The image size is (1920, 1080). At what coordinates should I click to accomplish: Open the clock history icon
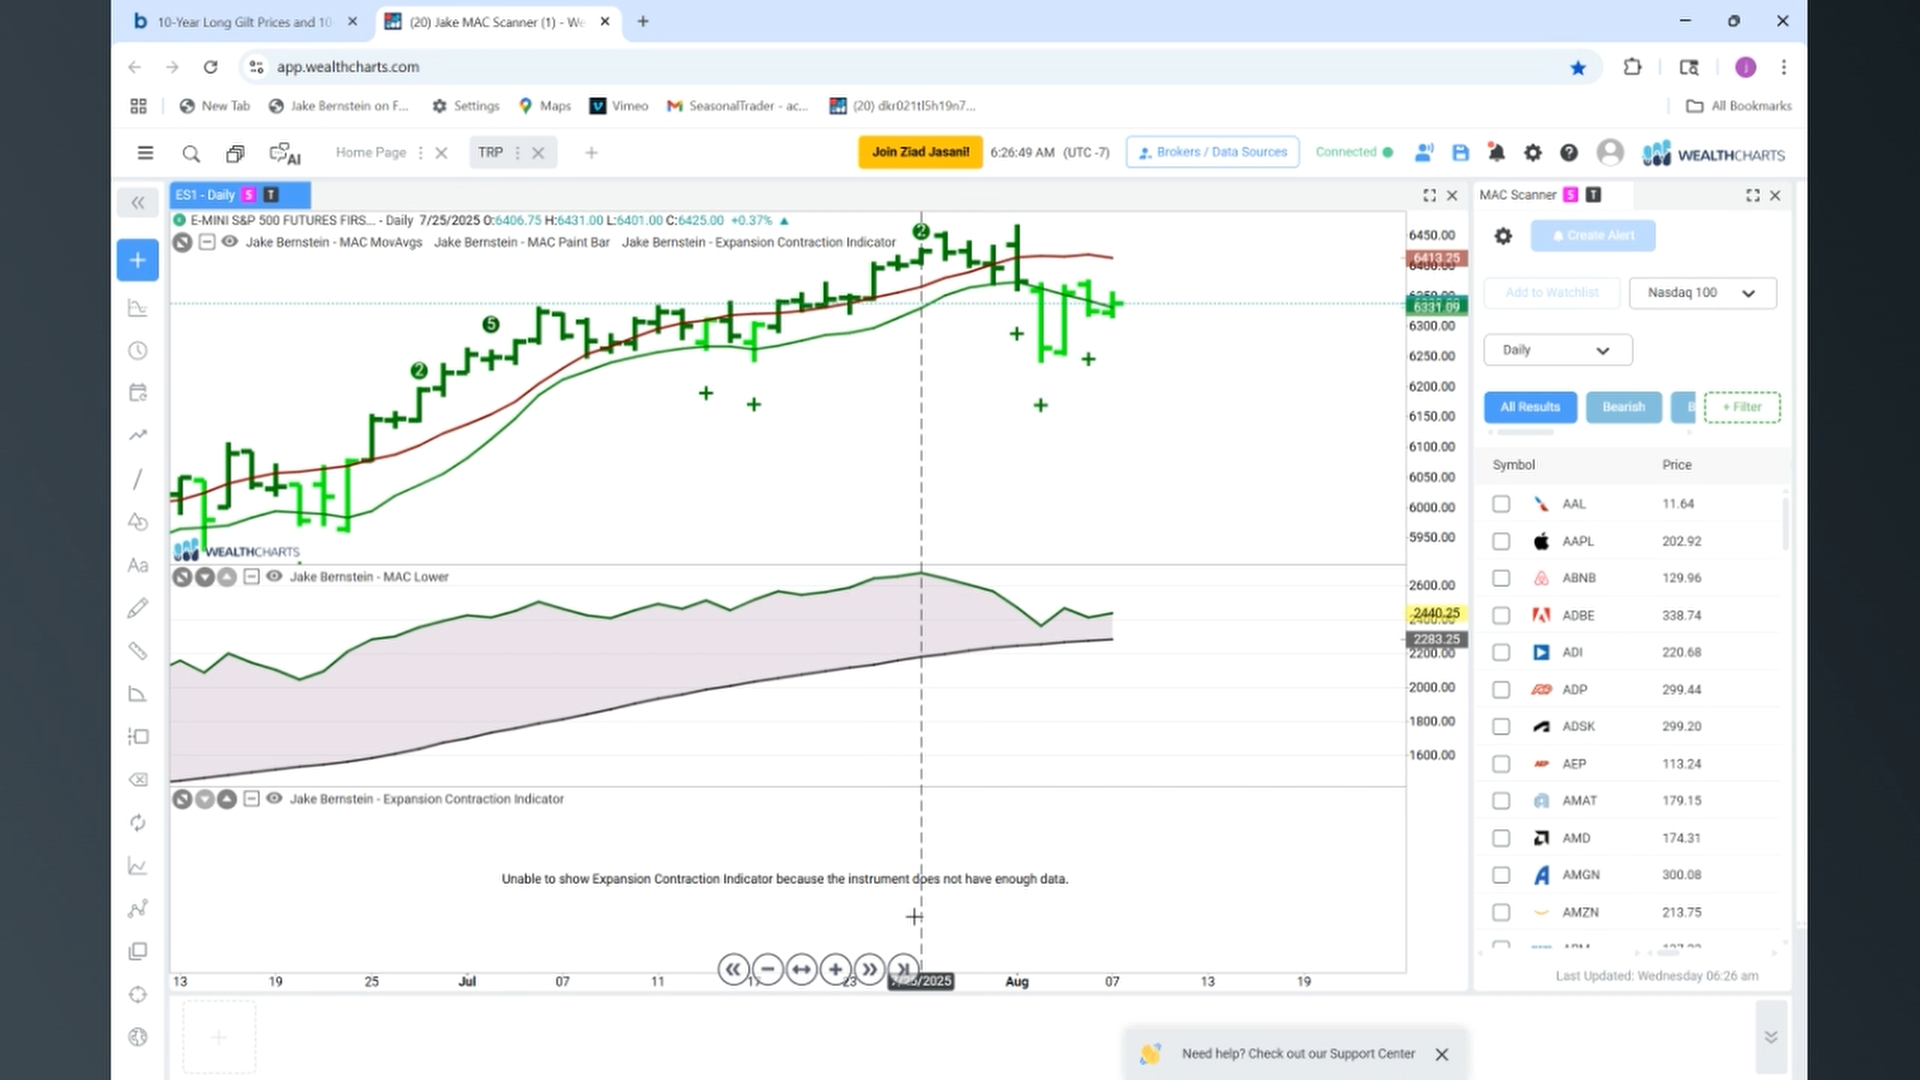138,350
